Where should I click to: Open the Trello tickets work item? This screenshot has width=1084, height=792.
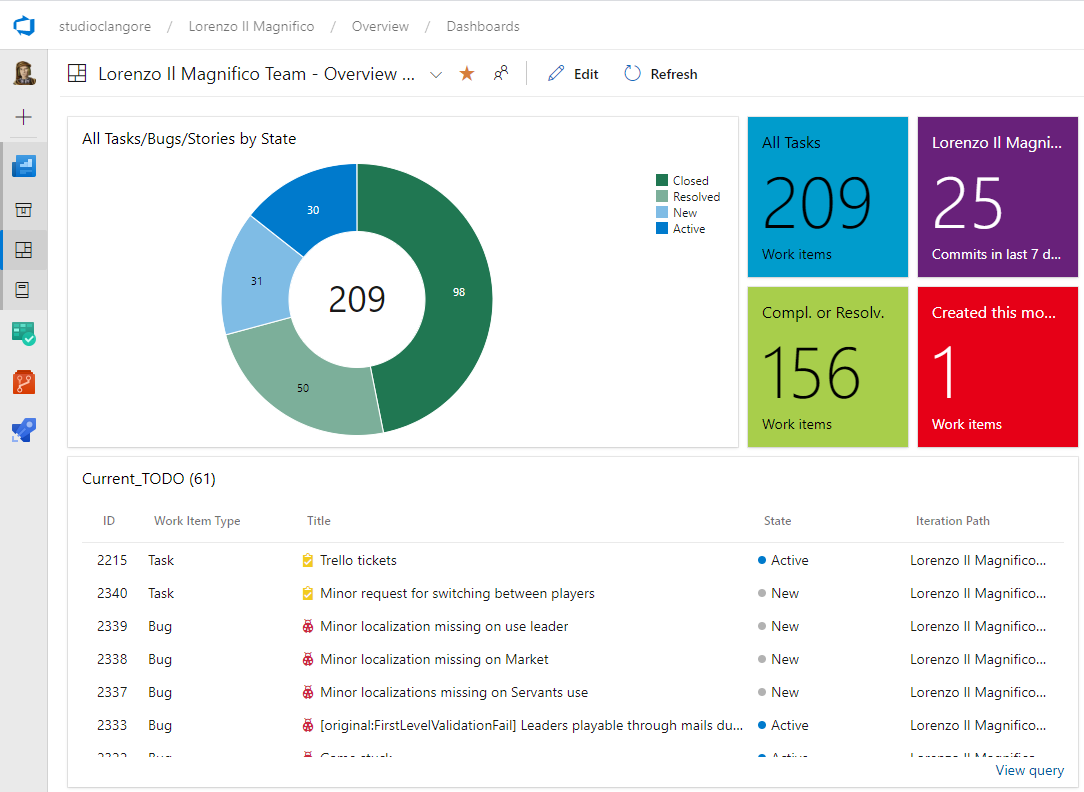point(358,560)
